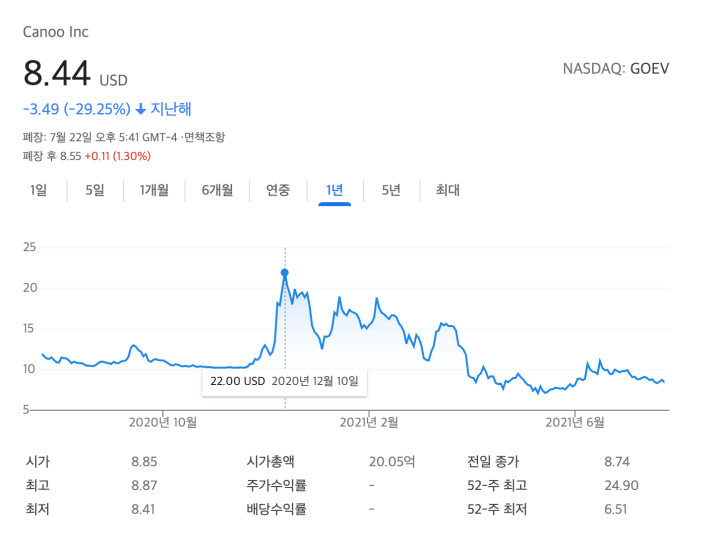Screen dimensions: 720x547
Task: Click the 시가총액 value 20.05억
Action: (x=392, y=462)
